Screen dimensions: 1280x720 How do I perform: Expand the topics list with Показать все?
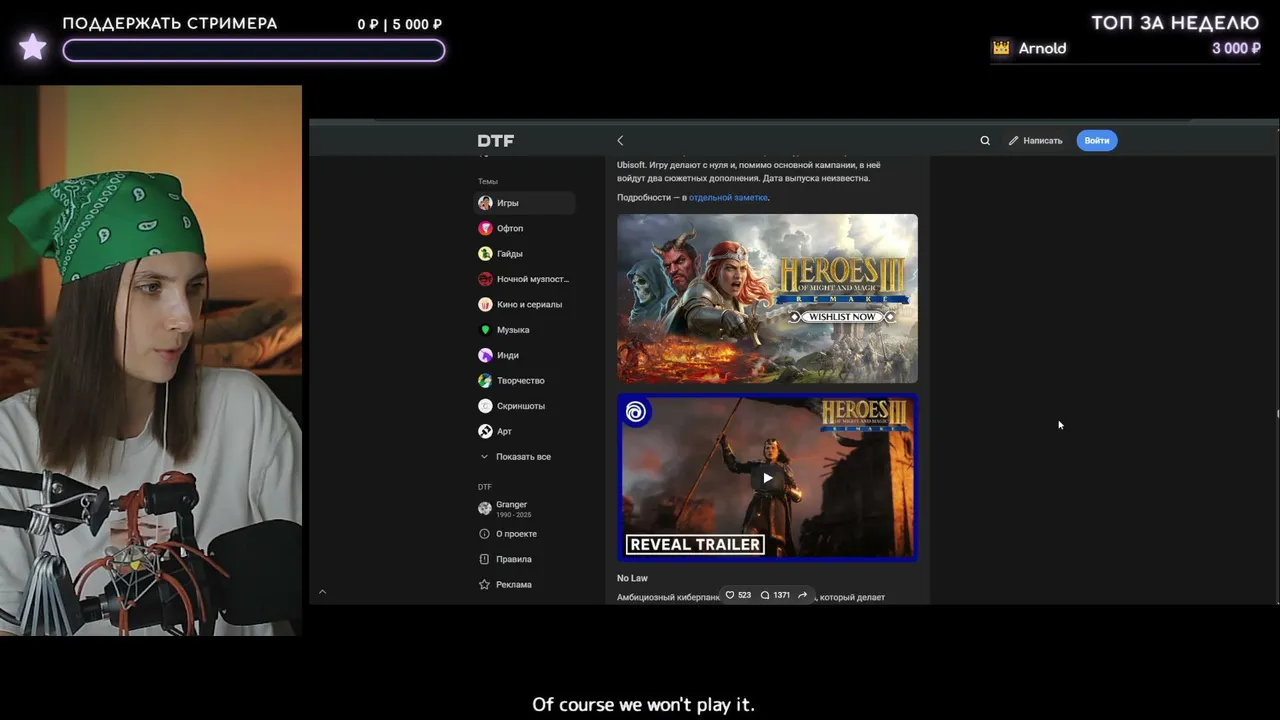pyautogui.click(x=516, y=457)
